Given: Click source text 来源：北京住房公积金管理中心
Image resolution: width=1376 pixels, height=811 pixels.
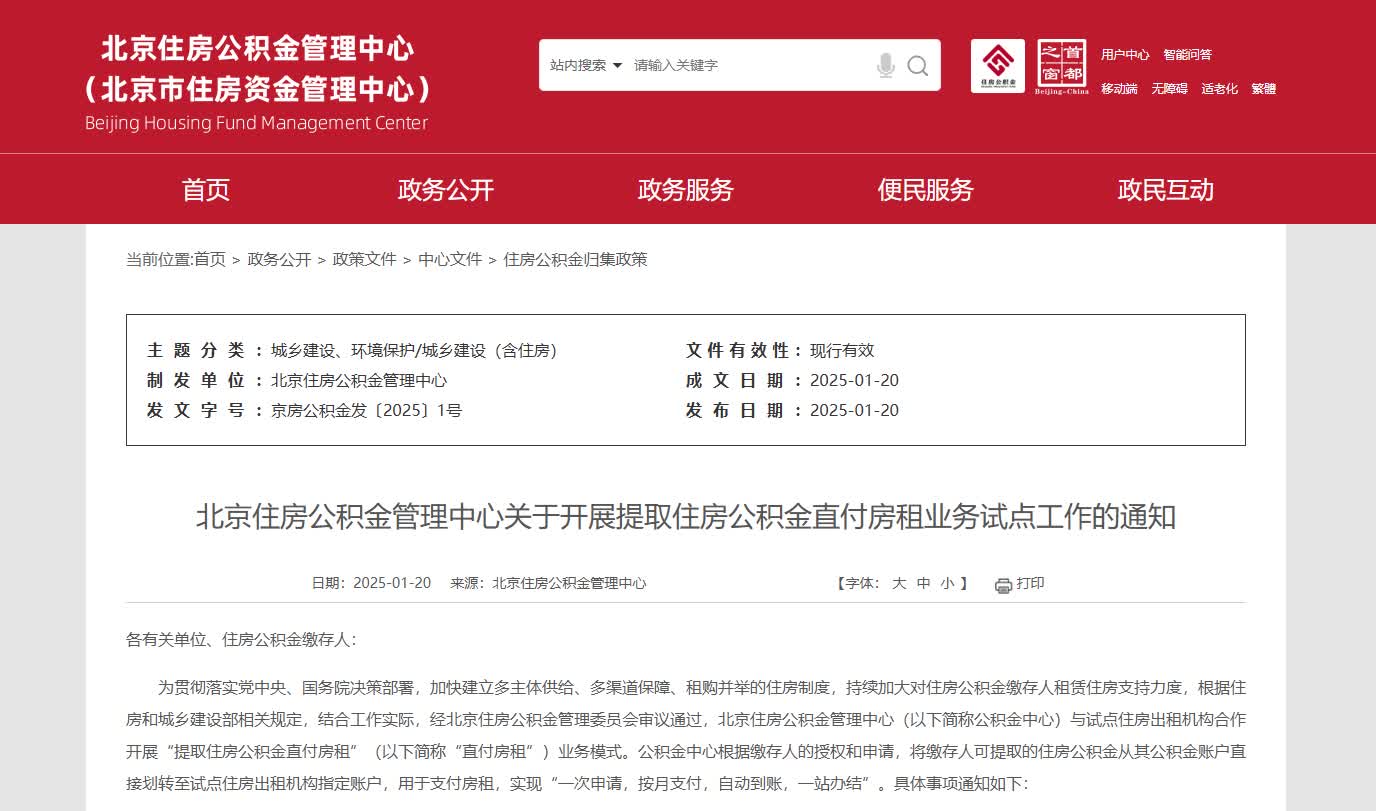Looking at the screenshot, I should [x=548, y=583].
